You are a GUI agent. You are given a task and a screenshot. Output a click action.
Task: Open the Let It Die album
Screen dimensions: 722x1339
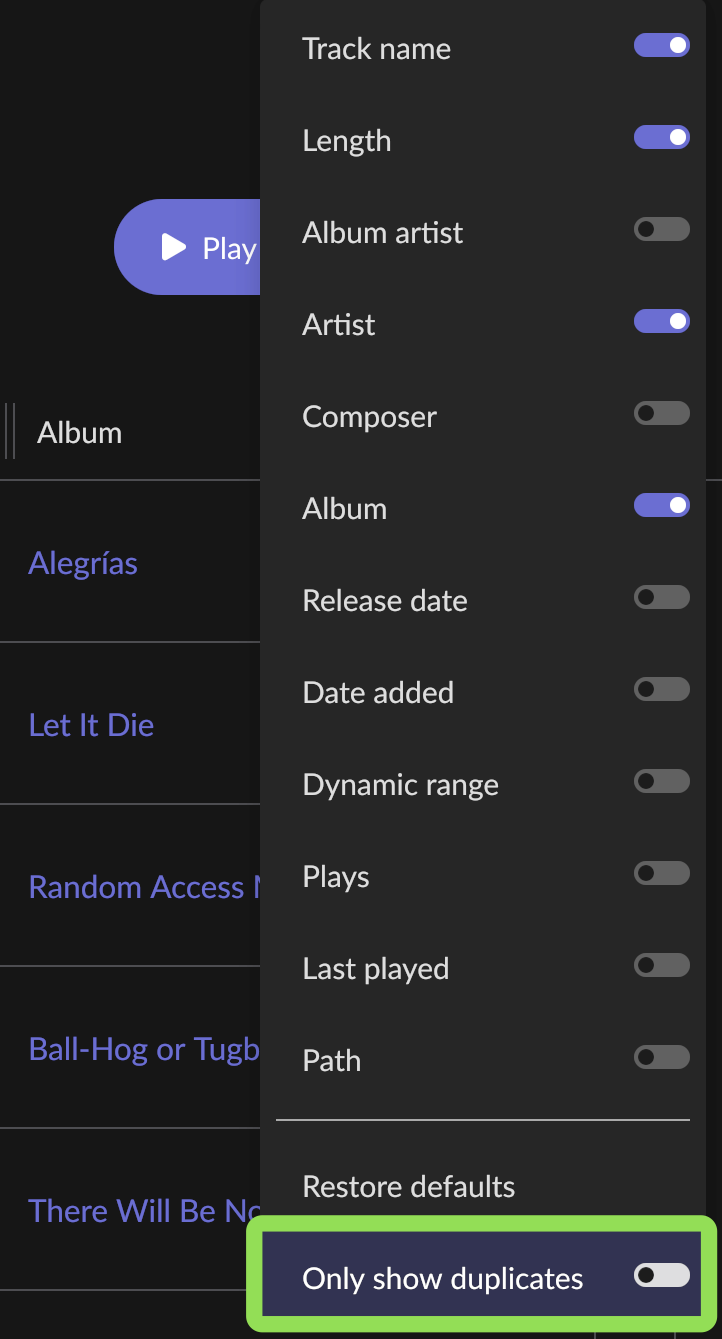[x=91, y=725]
